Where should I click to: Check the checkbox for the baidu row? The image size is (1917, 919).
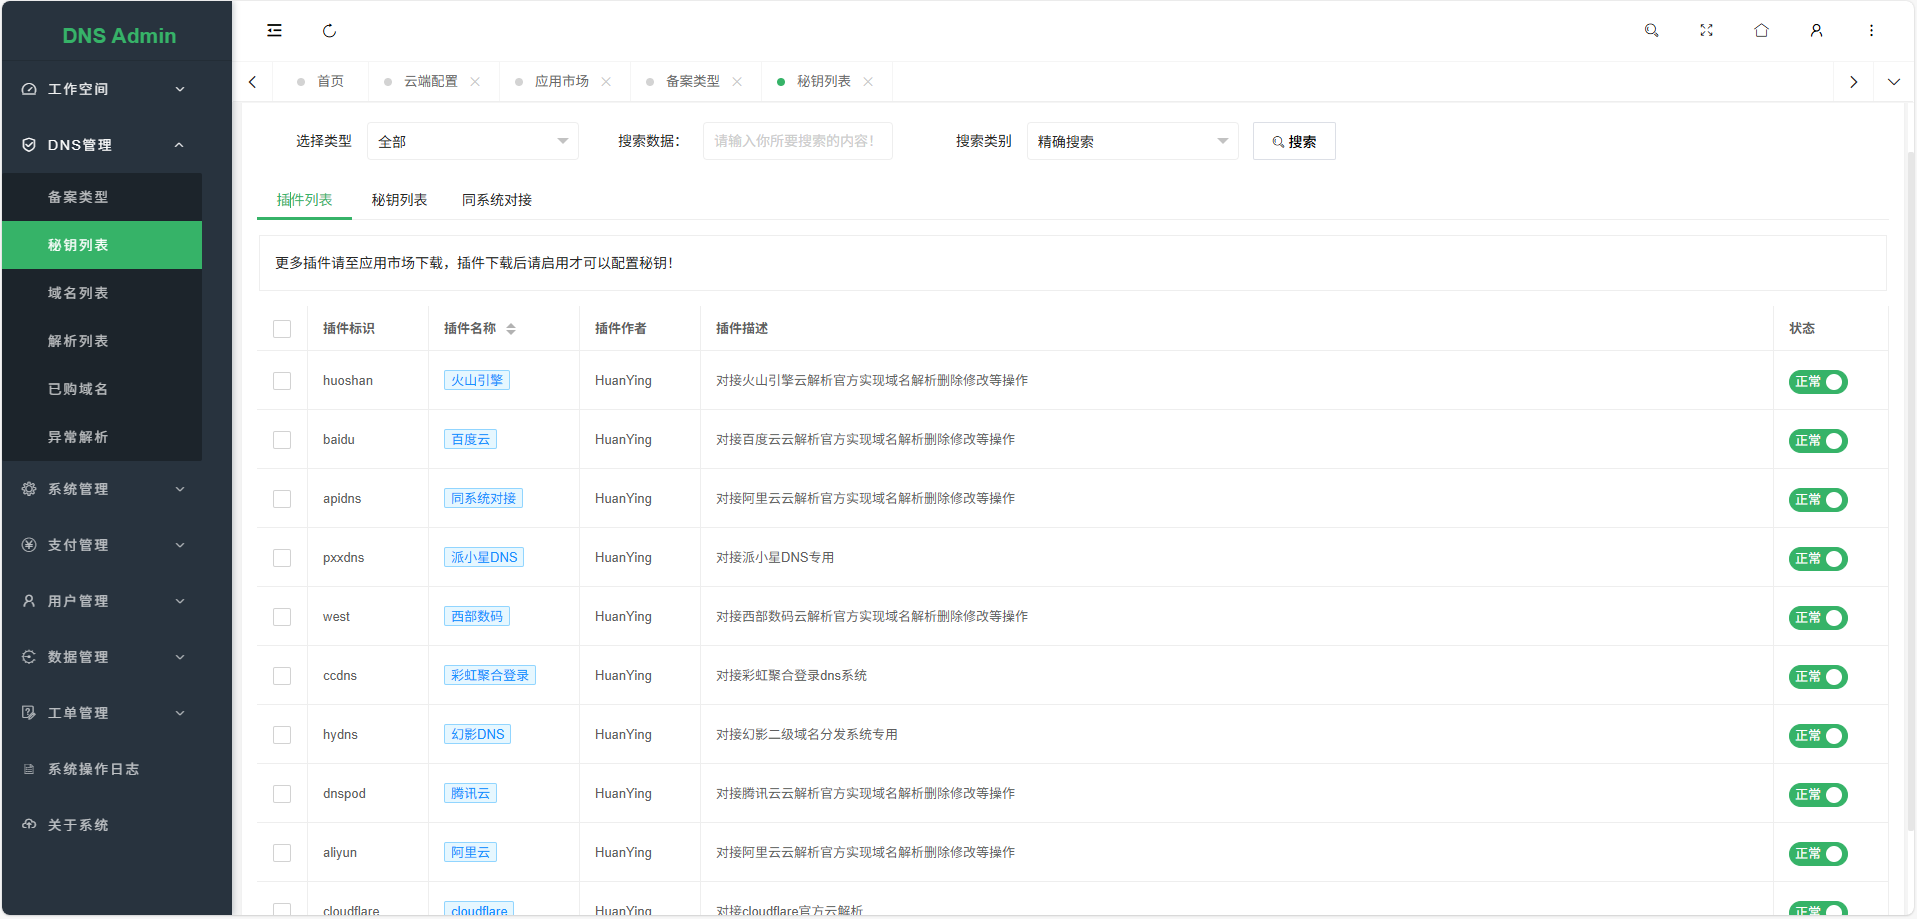tap(282, 440)
